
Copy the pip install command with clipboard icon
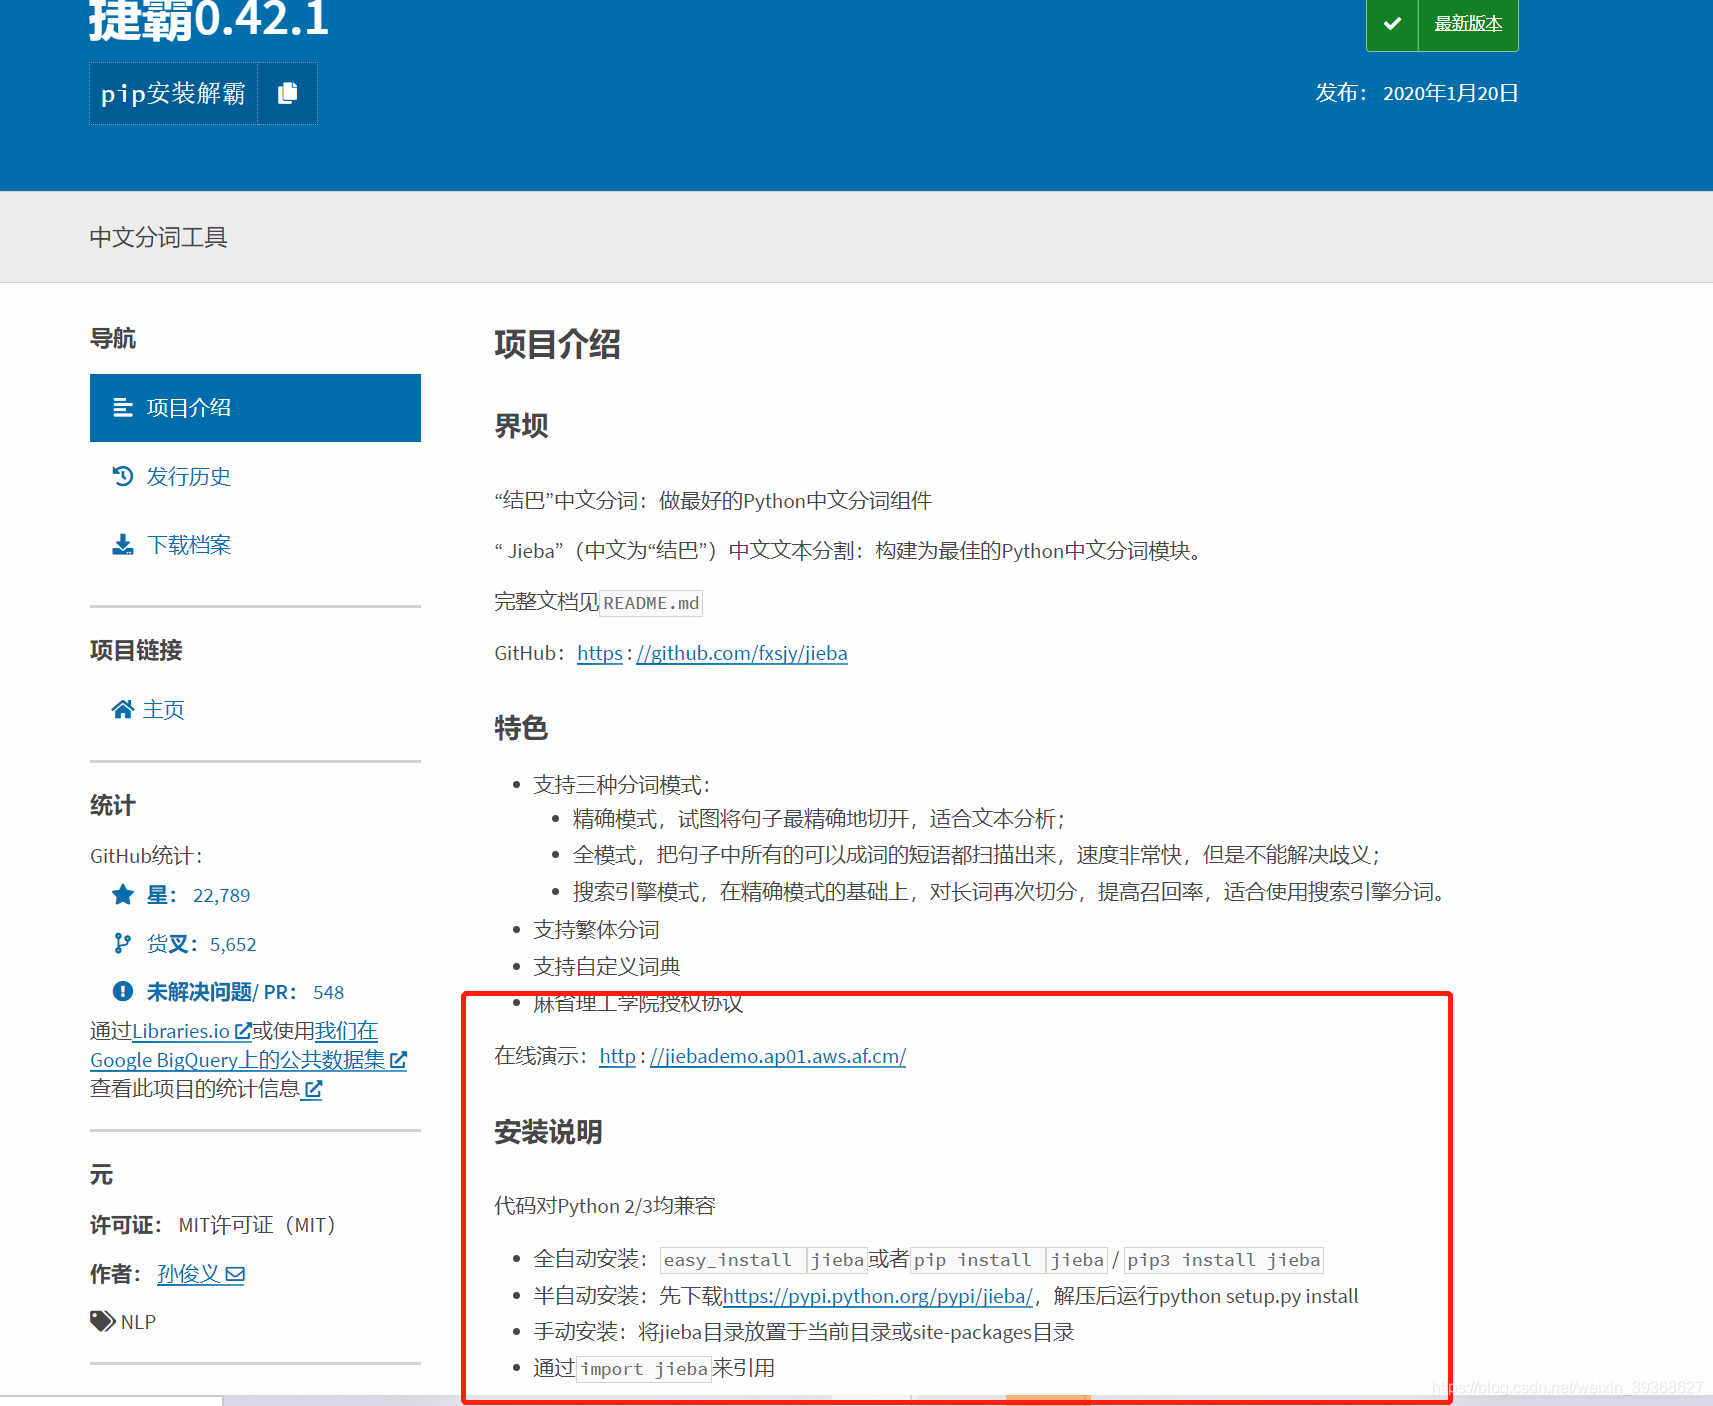click(287, 93)
